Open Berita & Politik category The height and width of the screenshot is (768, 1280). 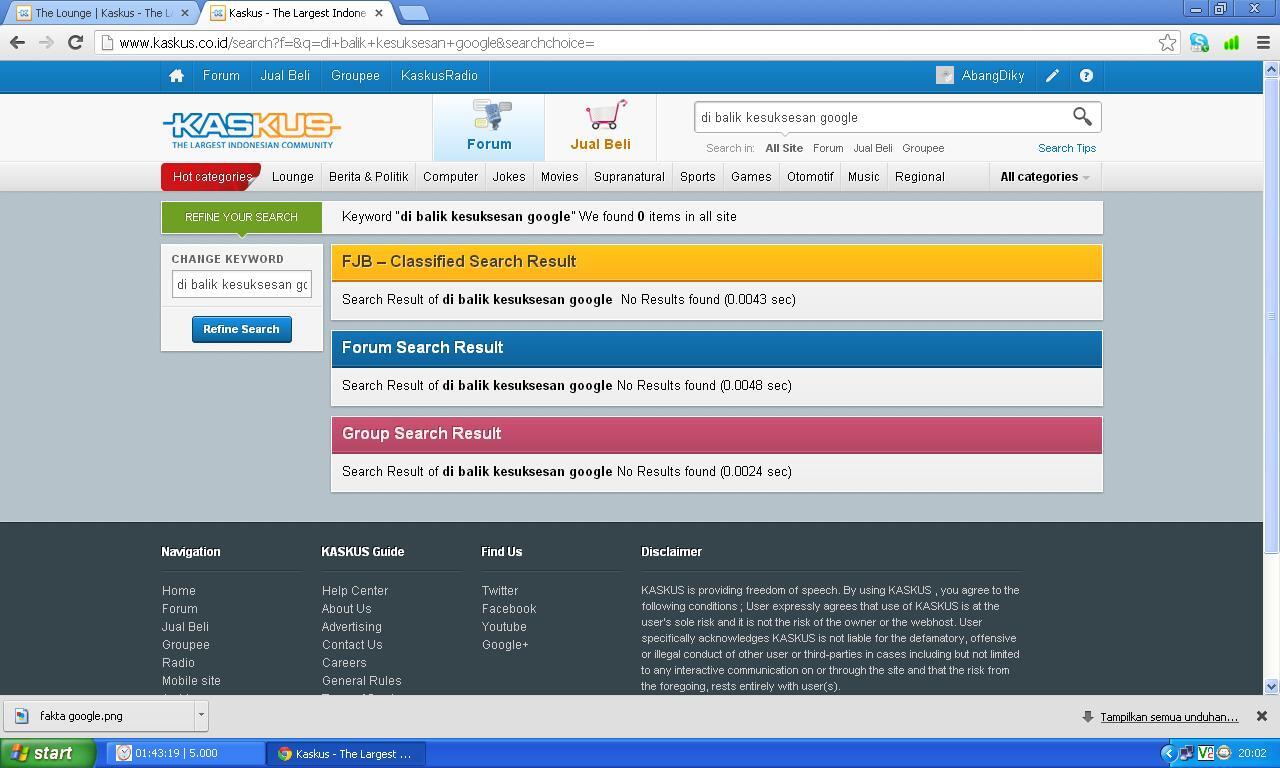[x=368, y=177]
